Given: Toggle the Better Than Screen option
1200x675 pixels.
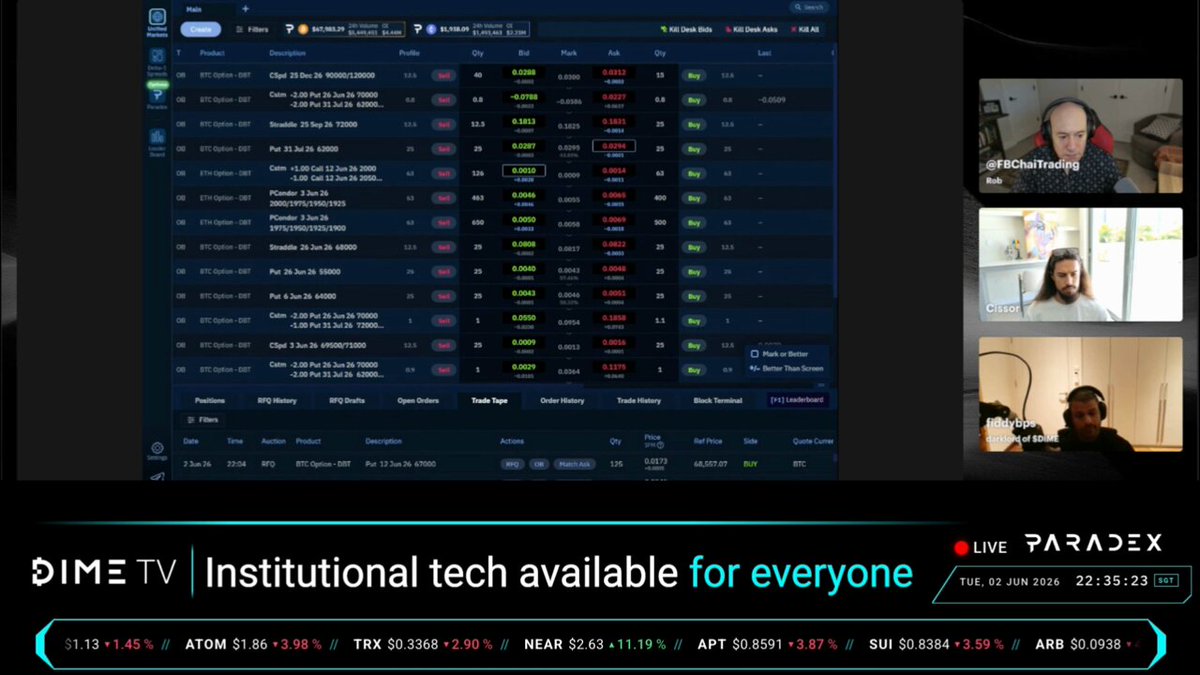Looking at the screenshot, I should 788,368.
